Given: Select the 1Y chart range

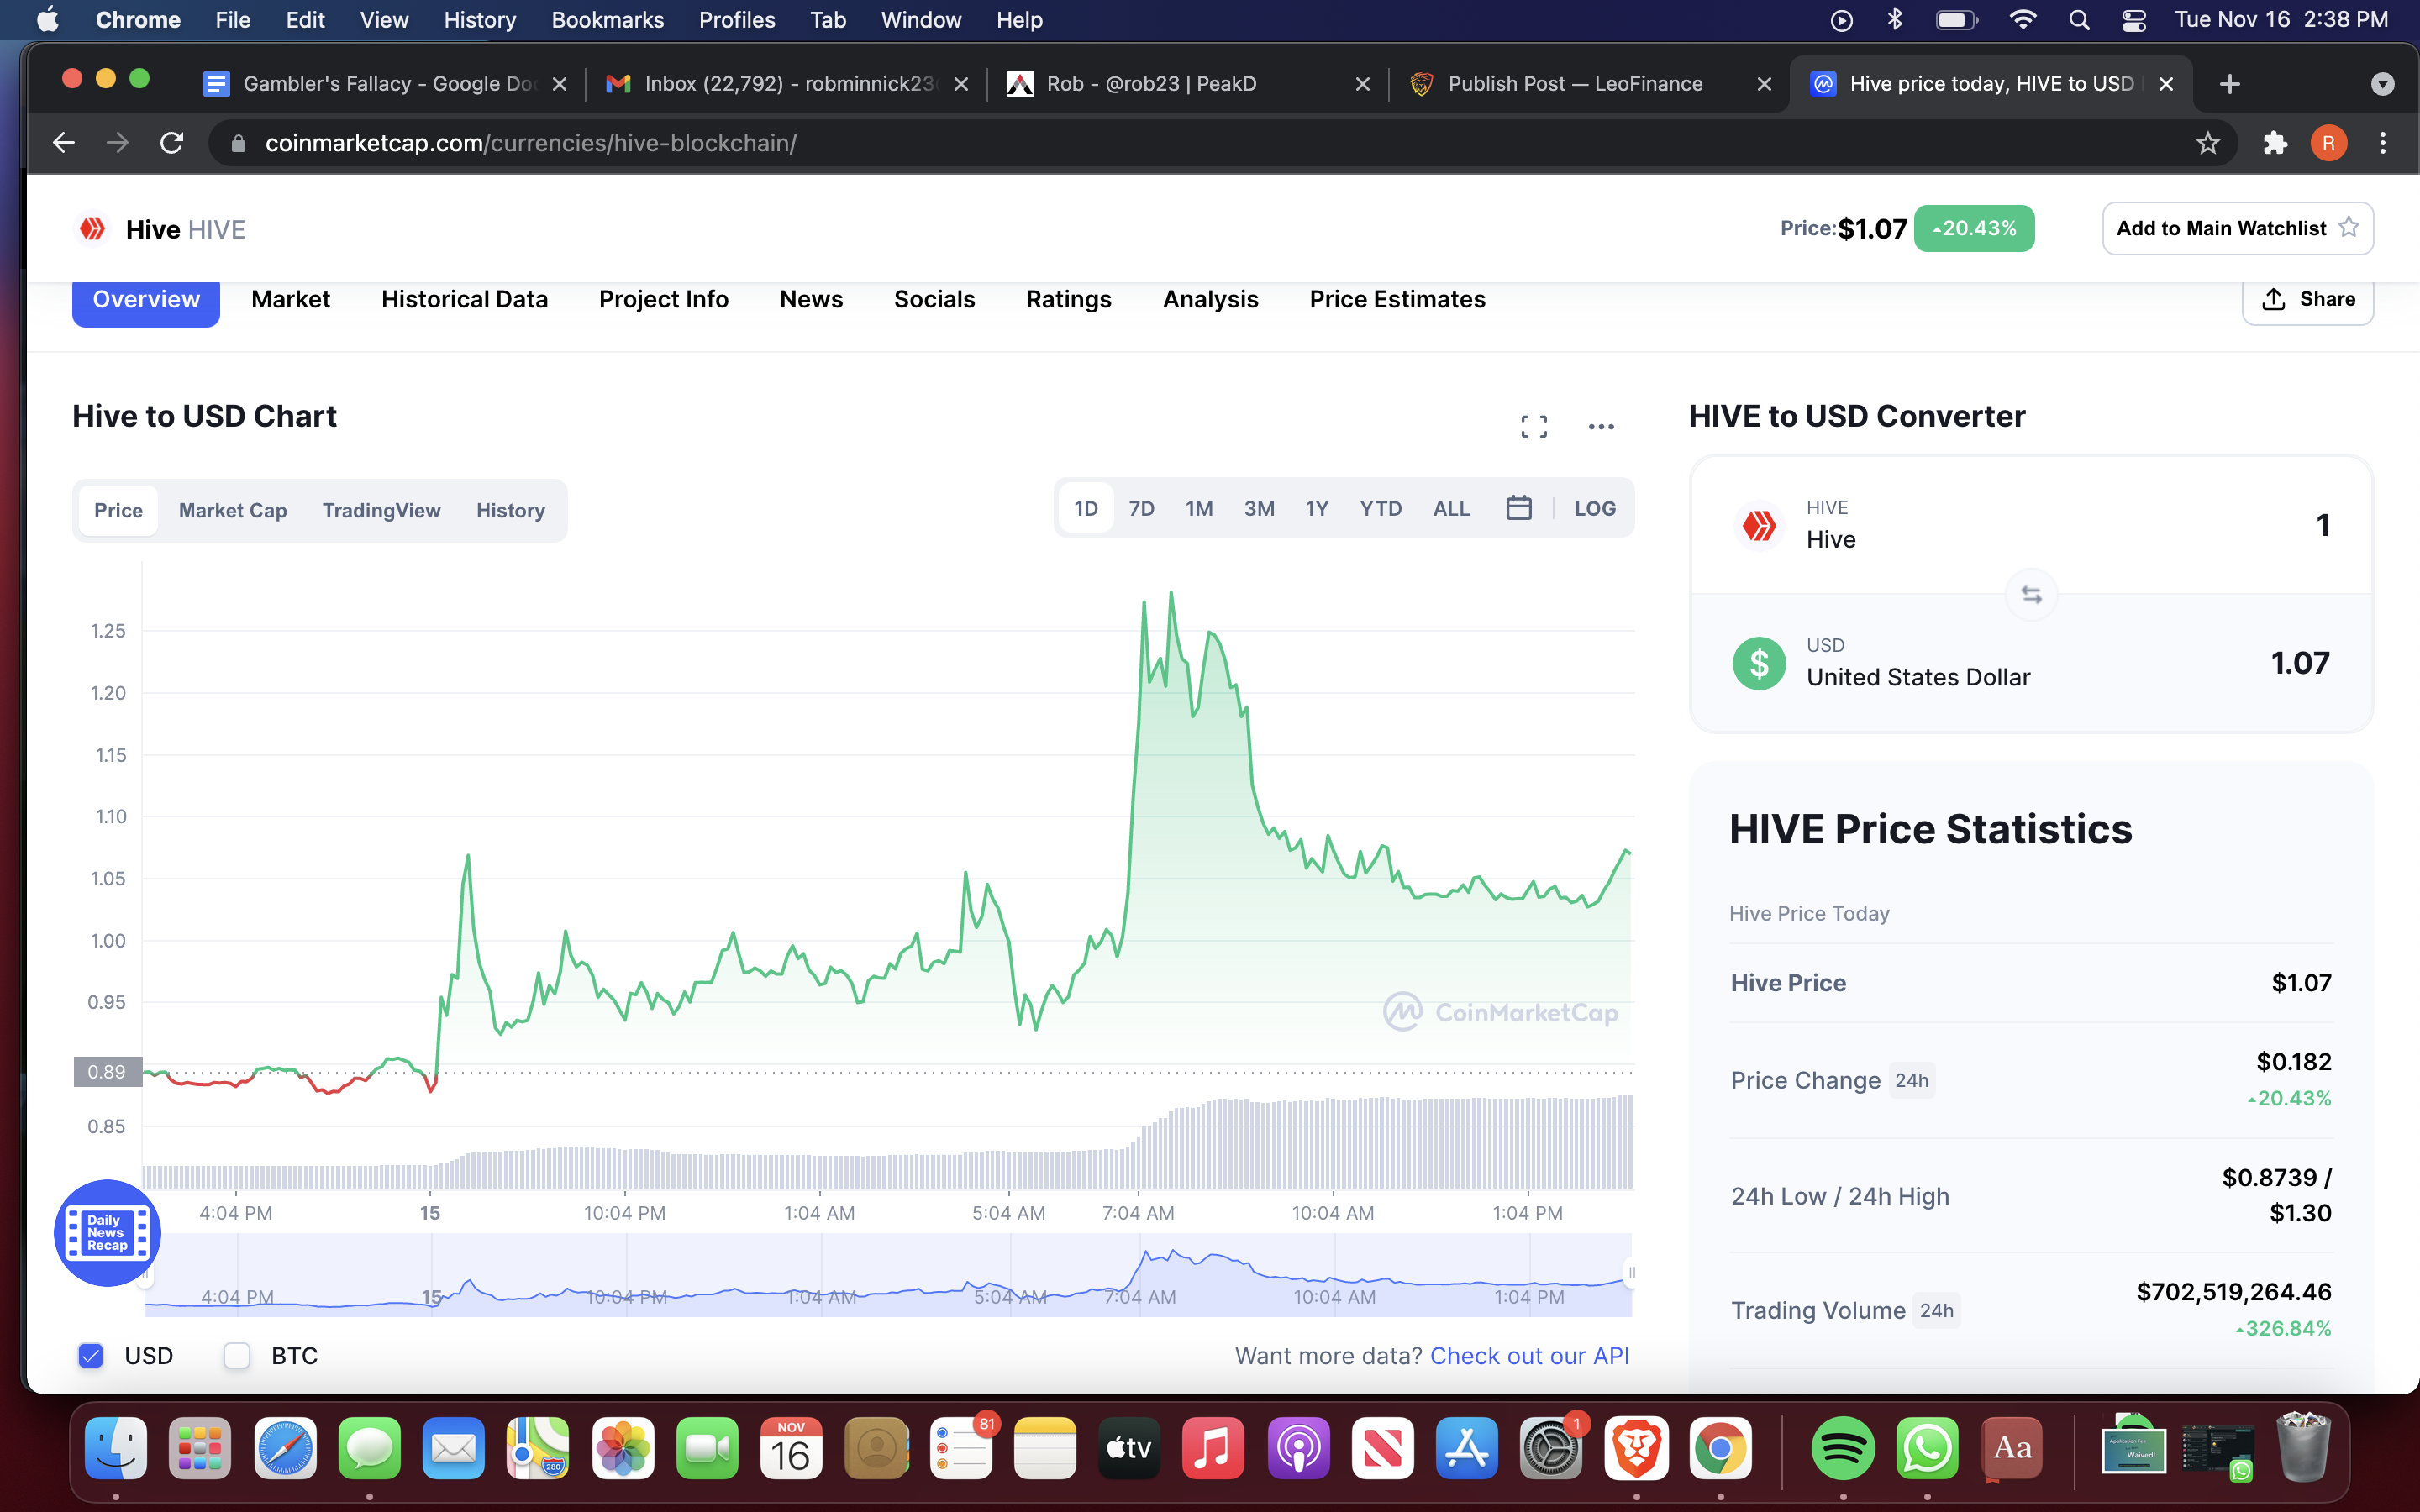Looking at the screenshot, I should [x=1316, y=508].
